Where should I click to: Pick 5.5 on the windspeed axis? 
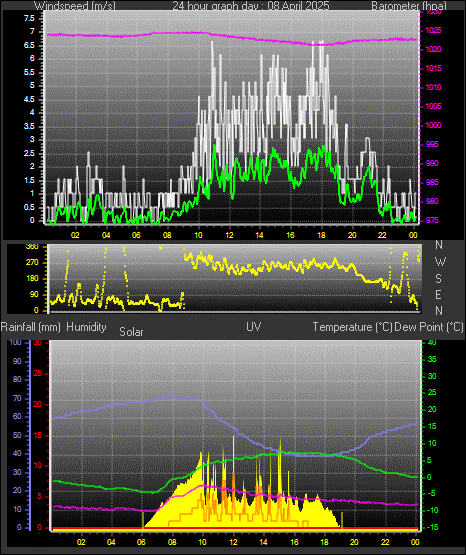(x=29, y=72)
